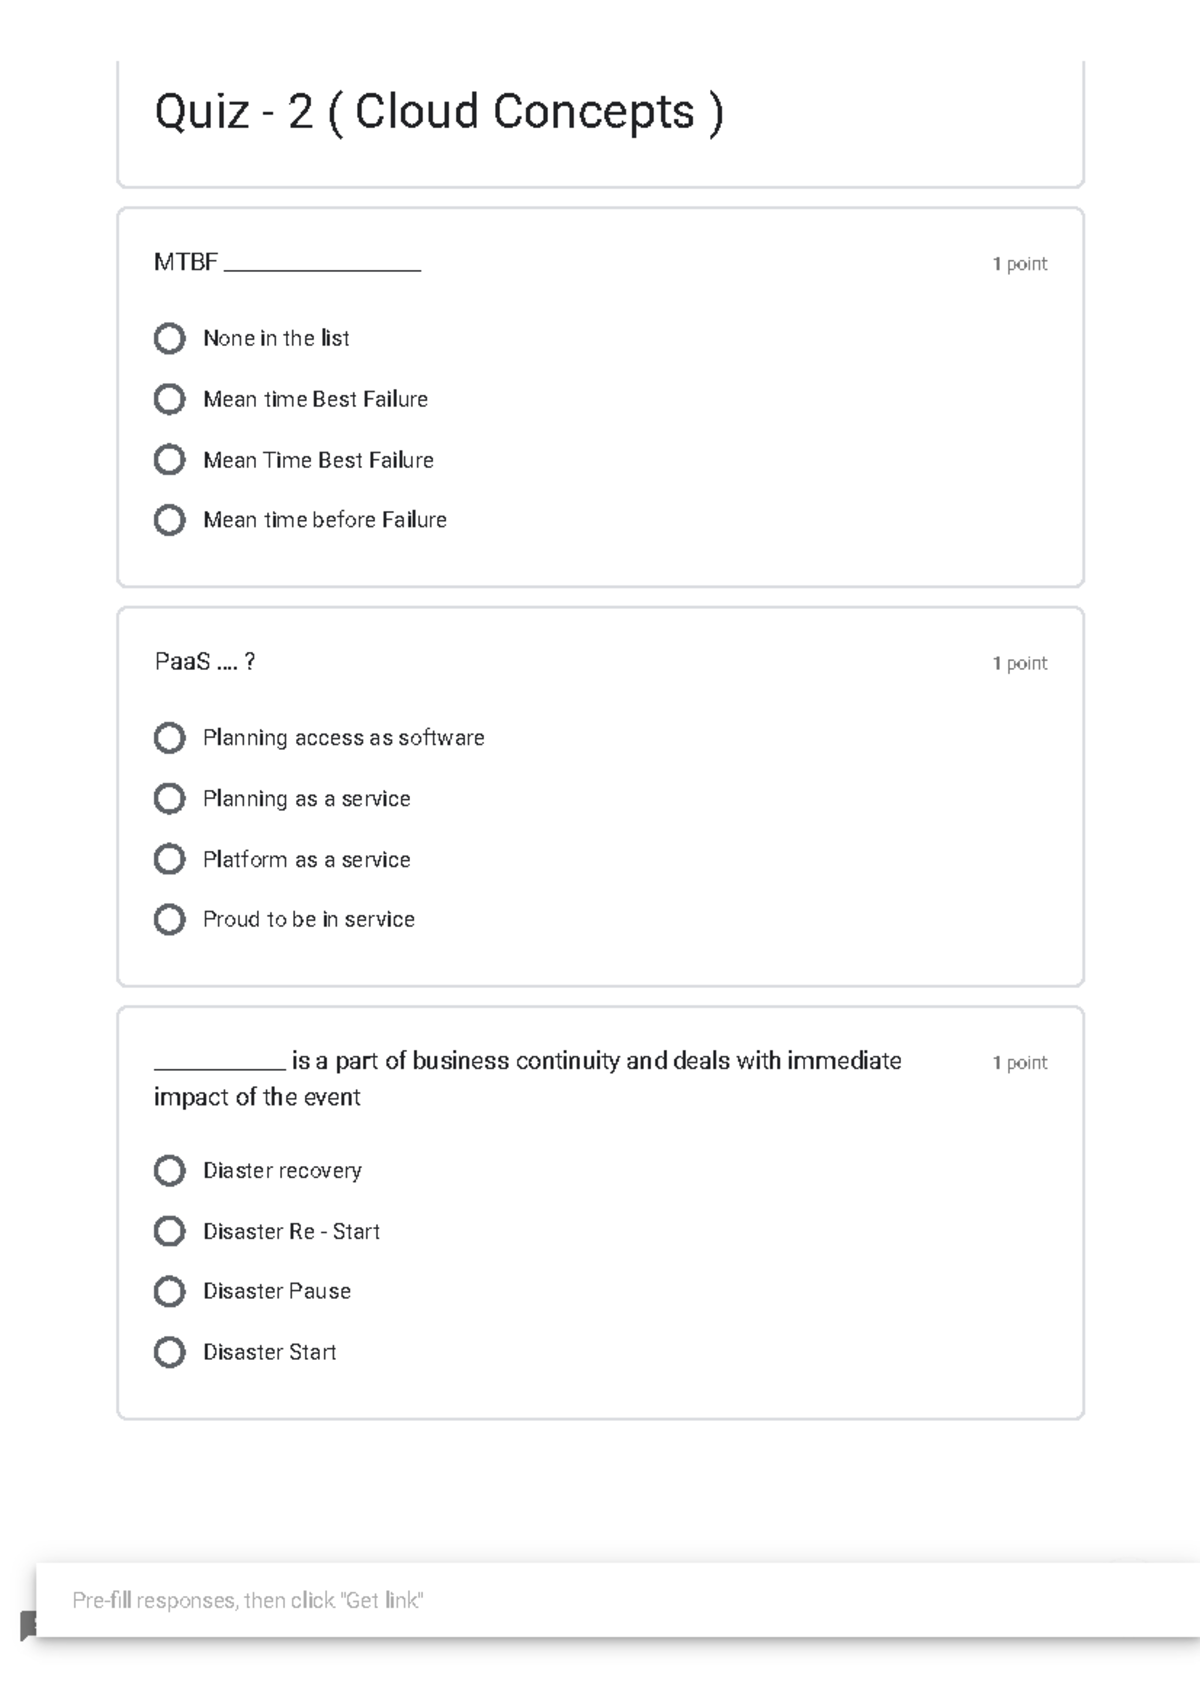Click the "1 point" label on PaaS question
Screen dimensions: 1200x1698
[1019, 663]
